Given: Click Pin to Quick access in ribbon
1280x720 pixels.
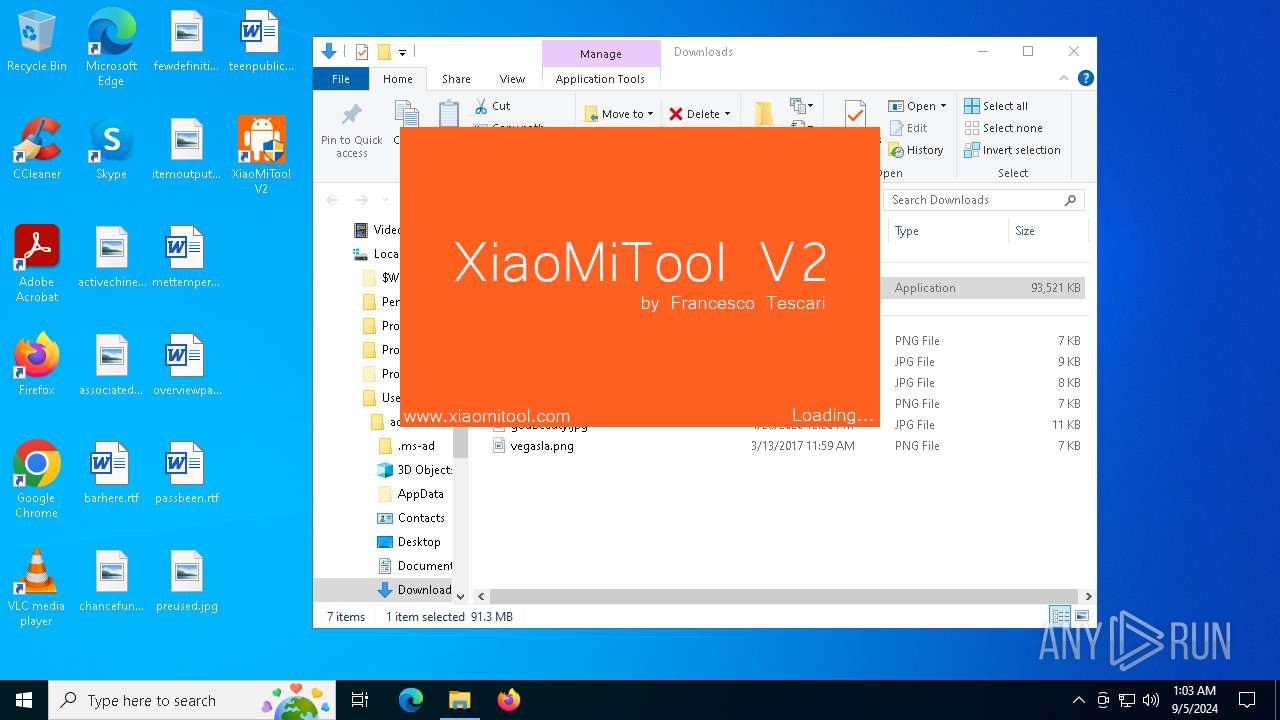Looking at the screenshot, I should [352, 130].
